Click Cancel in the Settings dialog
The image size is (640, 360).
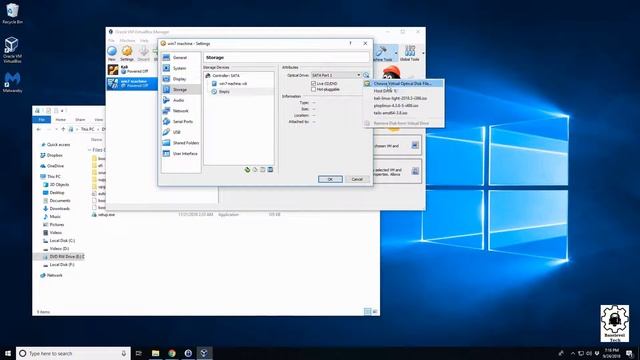click(x=357, y=179)
